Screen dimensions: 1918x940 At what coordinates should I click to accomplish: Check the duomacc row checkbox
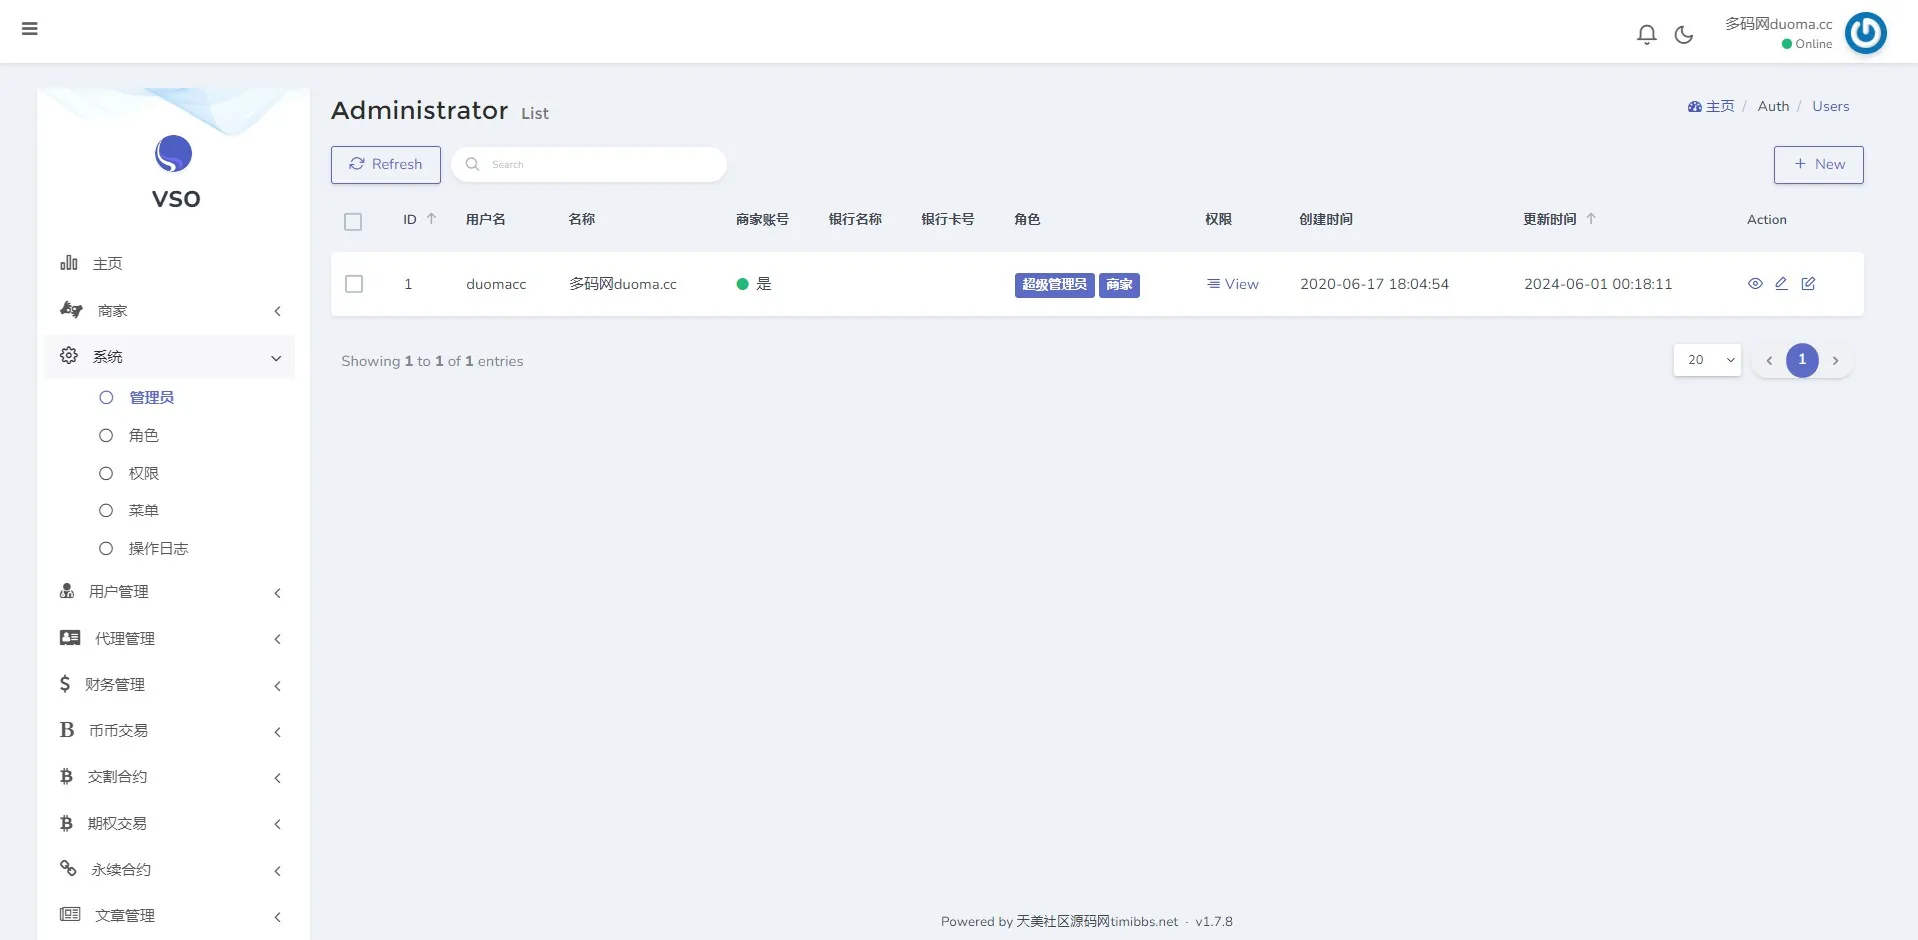(x=354, y=284)
